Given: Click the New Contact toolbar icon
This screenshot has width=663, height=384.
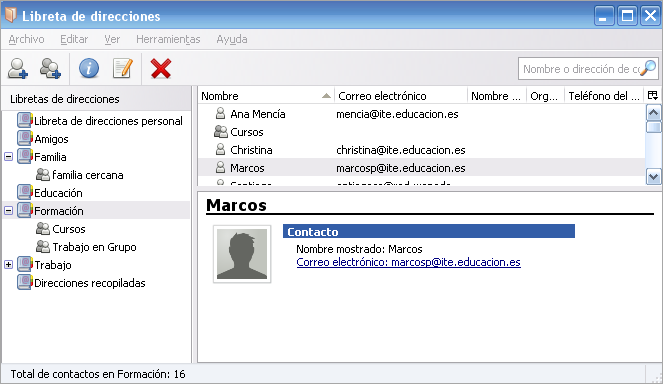Looking at the screenshot, I should tap(18, 68).
